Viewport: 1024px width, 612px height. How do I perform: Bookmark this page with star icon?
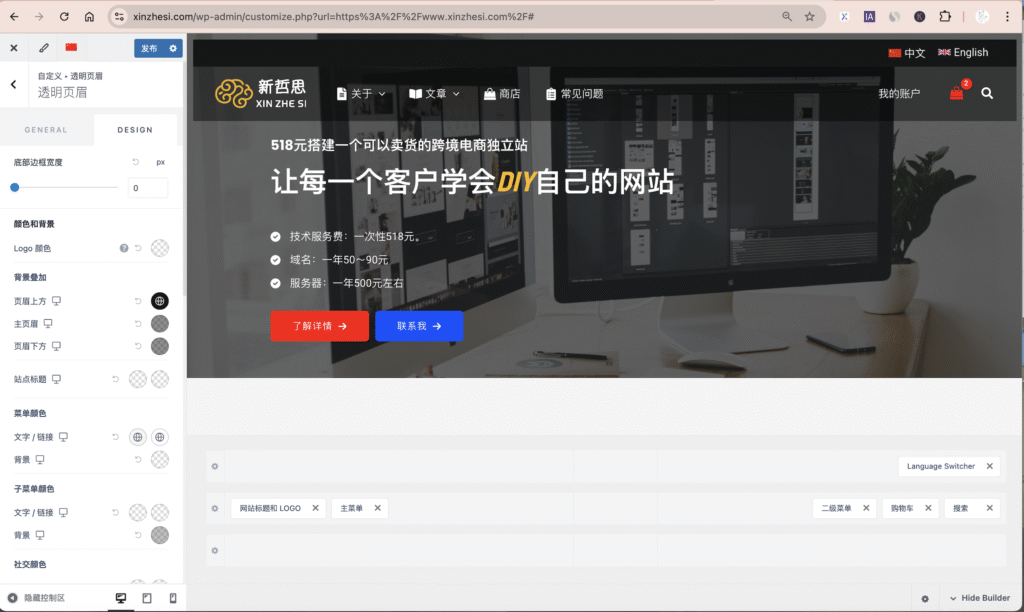[810, 16]
